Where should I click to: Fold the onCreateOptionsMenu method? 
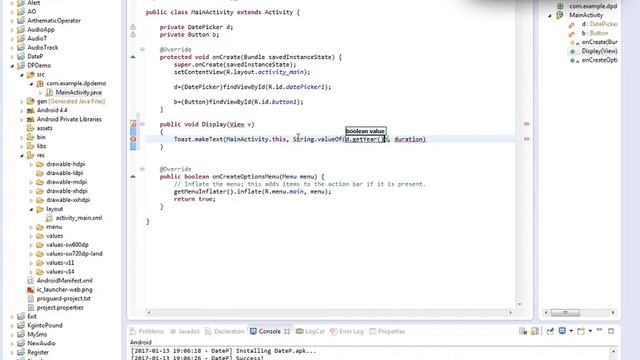point(142,169)
